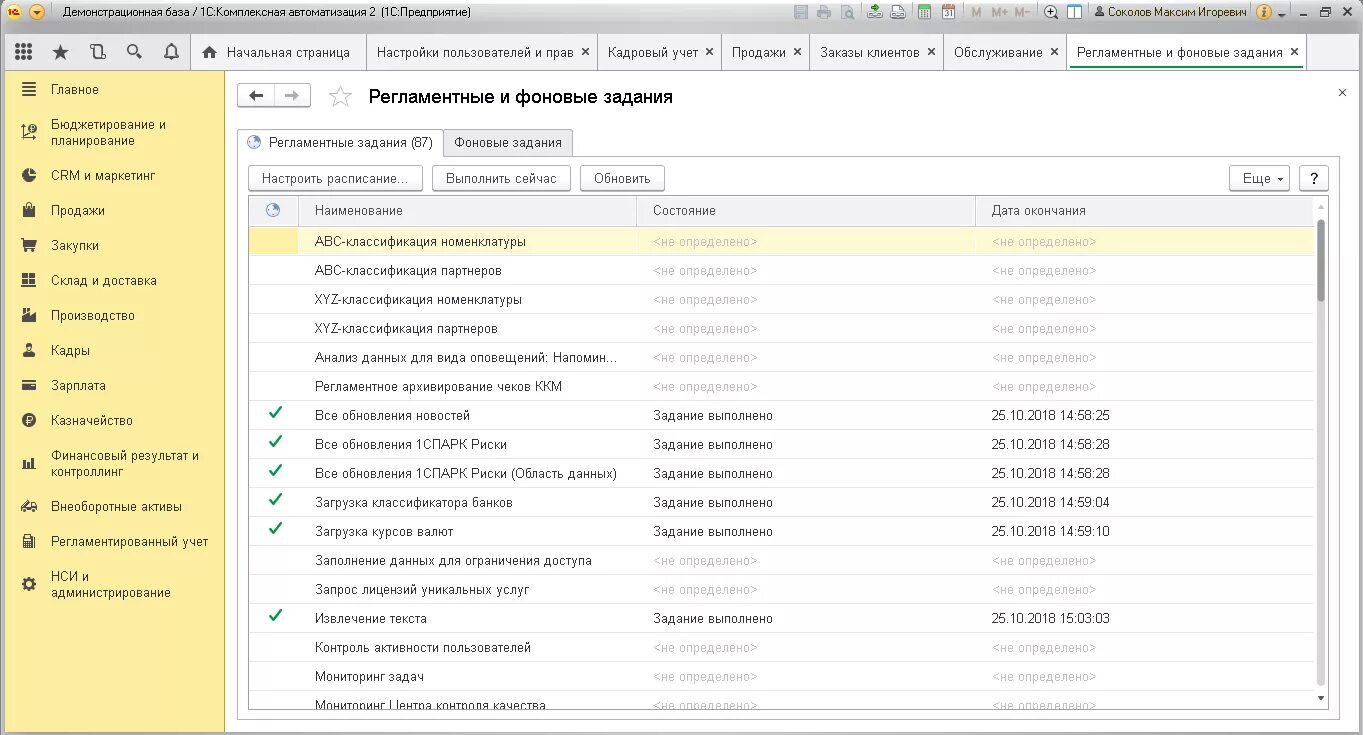This screenshot has width=1363, height=735.
Task: Select Фоновые задания tab
Action: pos(508,142)
